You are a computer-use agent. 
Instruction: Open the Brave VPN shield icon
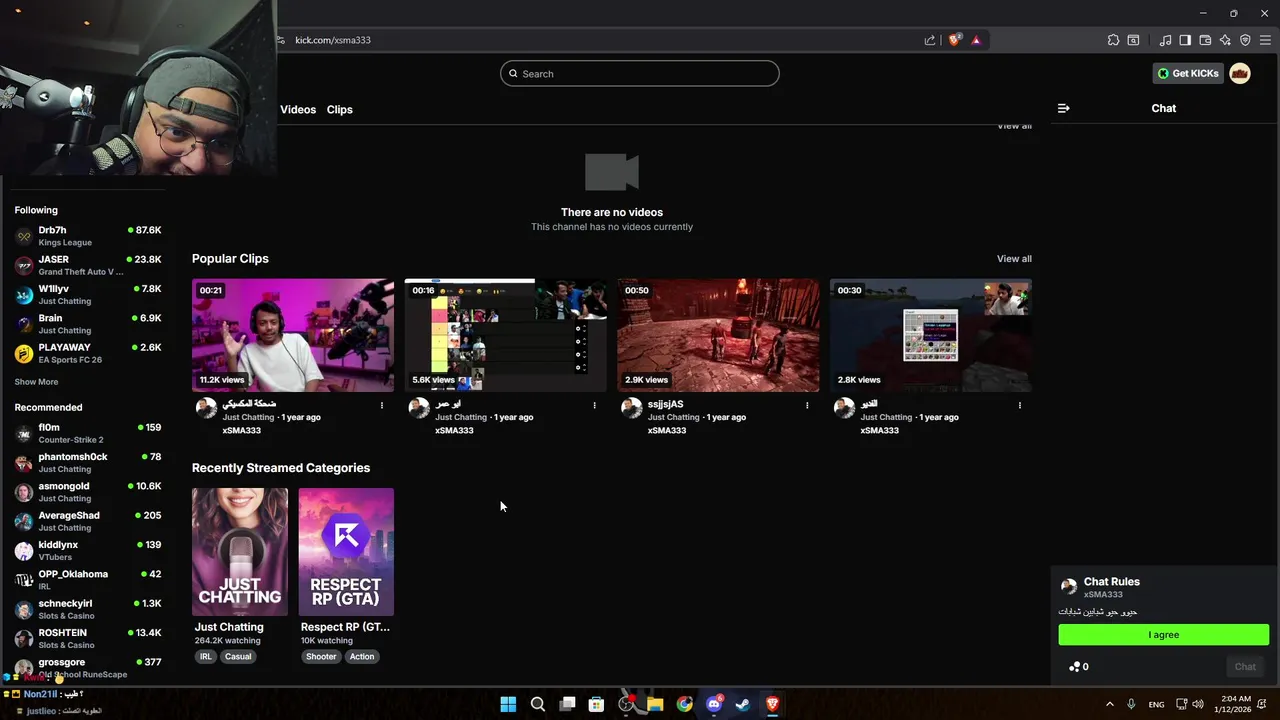(x=1245, y=40)
